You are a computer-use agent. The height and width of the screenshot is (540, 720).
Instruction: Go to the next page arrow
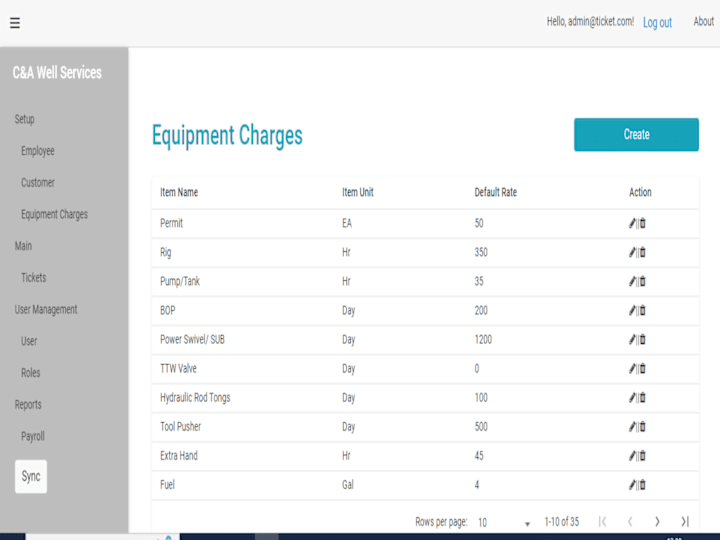[657, 522]
